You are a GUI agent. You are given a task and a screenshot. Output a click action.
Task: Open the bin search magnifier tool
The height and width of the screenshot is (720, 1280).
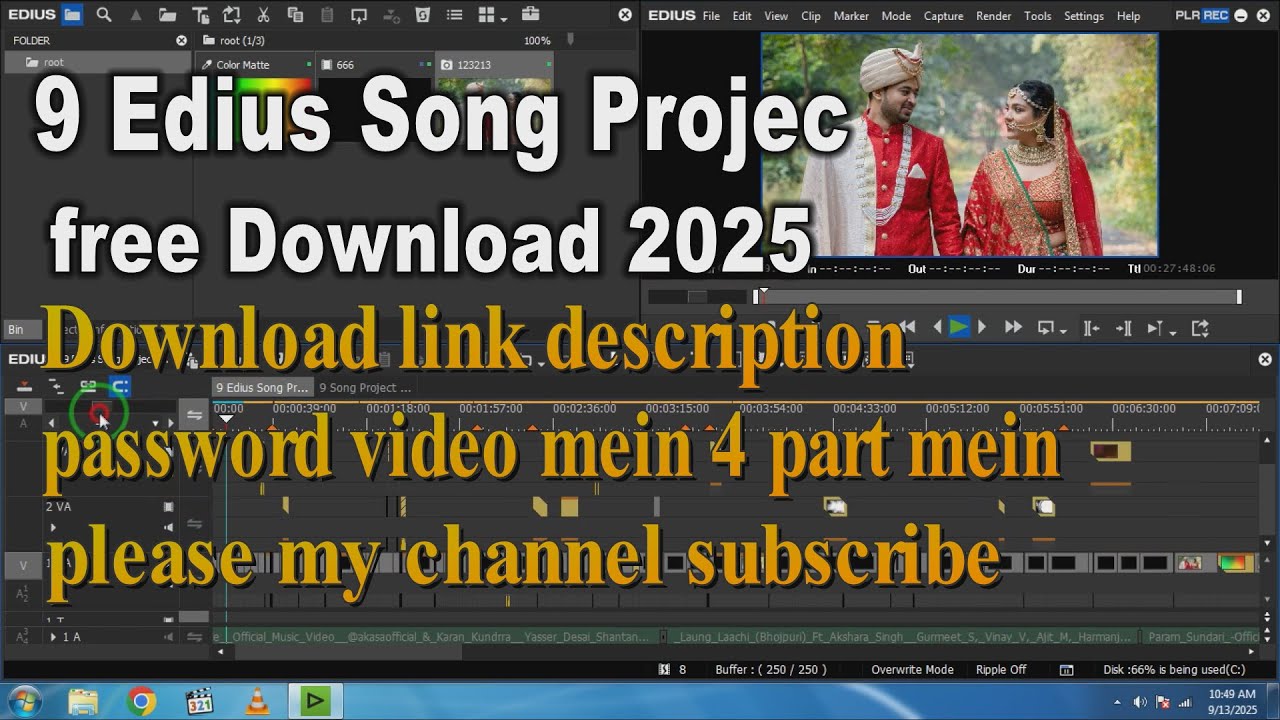pos(104,14)
